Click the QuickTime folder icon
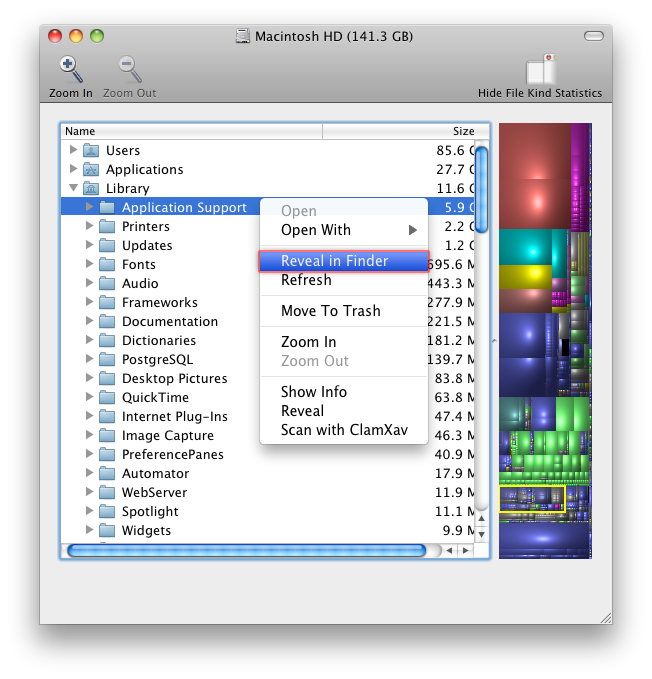 click(107, 398)
